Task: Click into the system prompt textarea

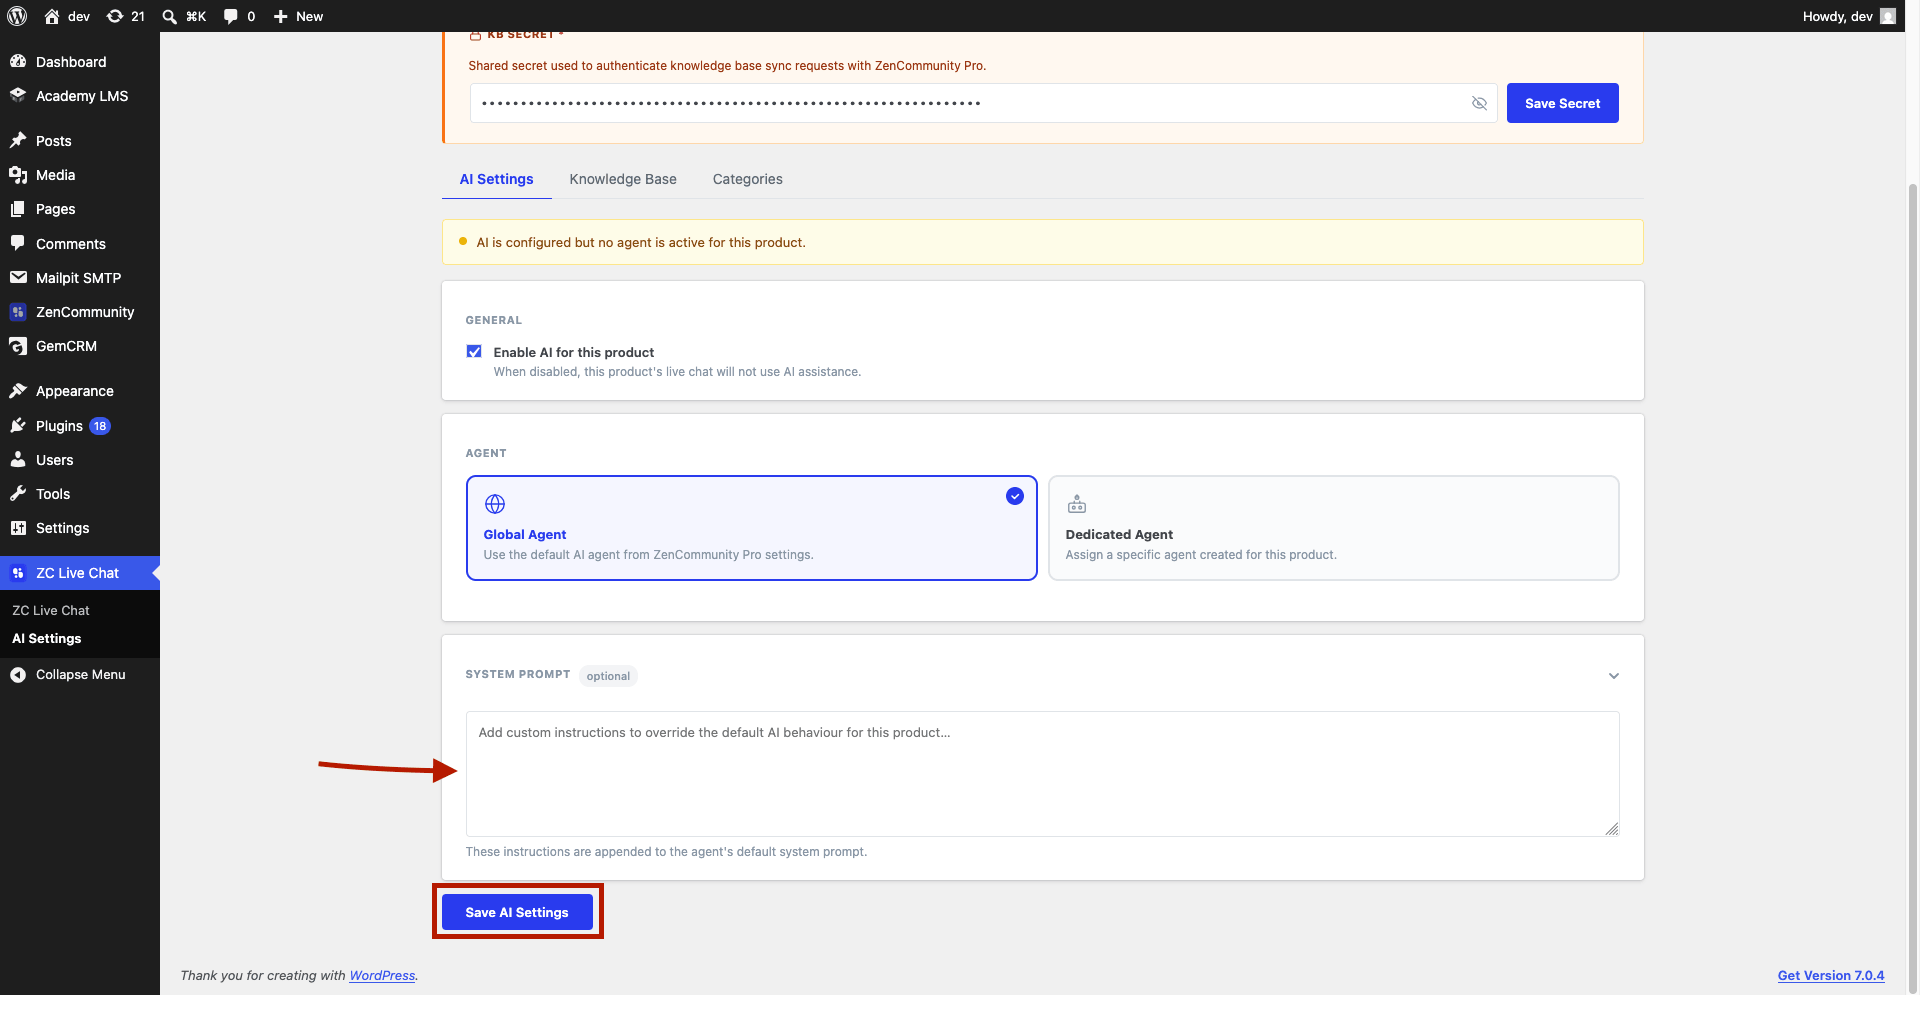Action: [1042, 774]
